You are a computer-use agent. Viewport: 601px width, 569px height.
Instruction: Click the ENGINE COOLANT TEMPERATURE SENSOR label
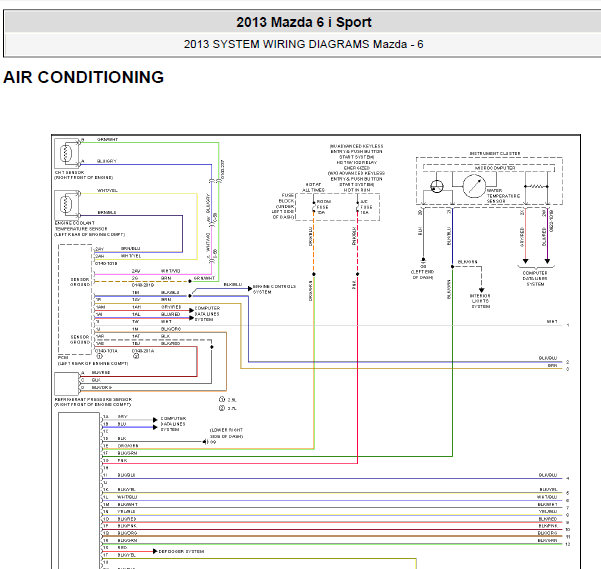click(x=89, y=229)
